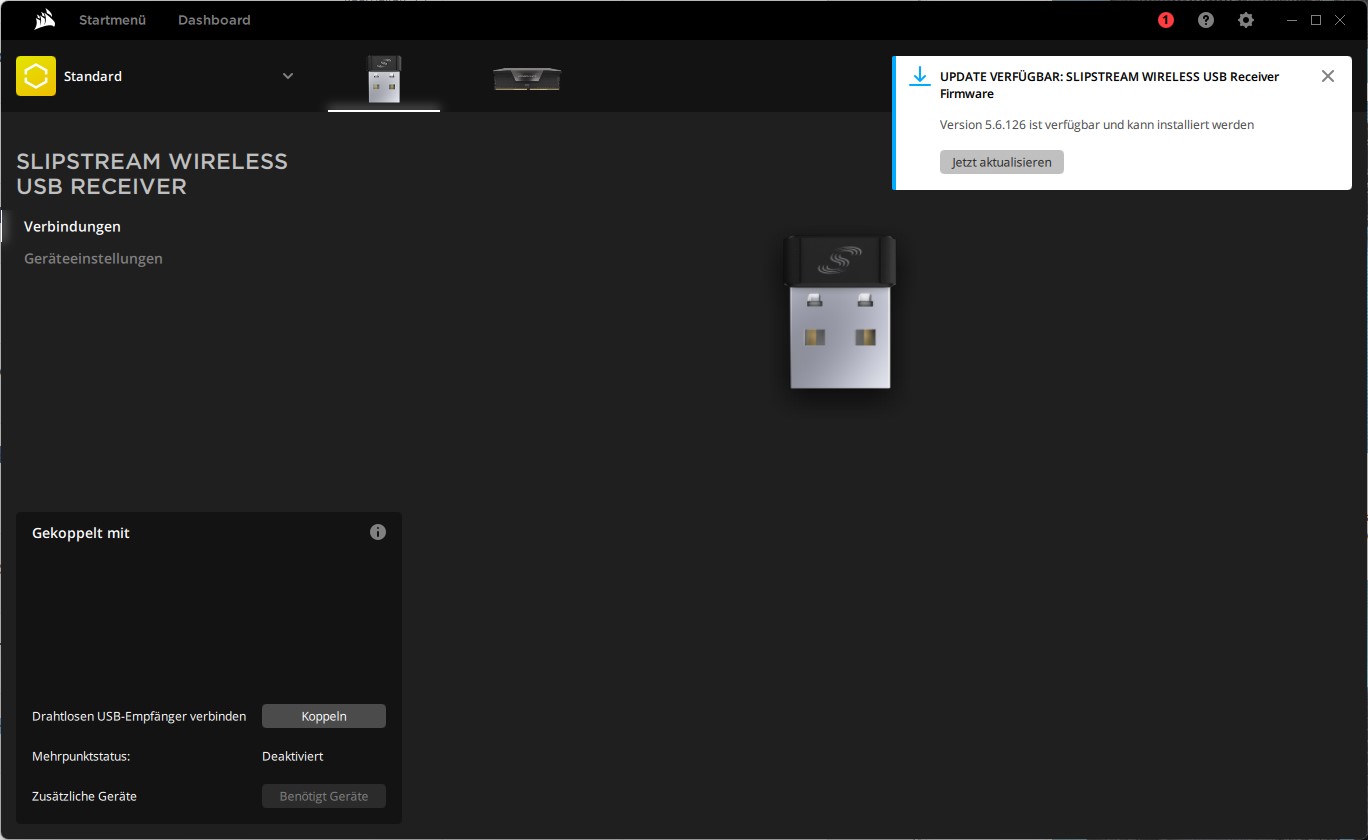Image resolution: width=1368 pixels, height=840 pixels.
Task: Select the keyboard device icon
Action: (527, 77)
